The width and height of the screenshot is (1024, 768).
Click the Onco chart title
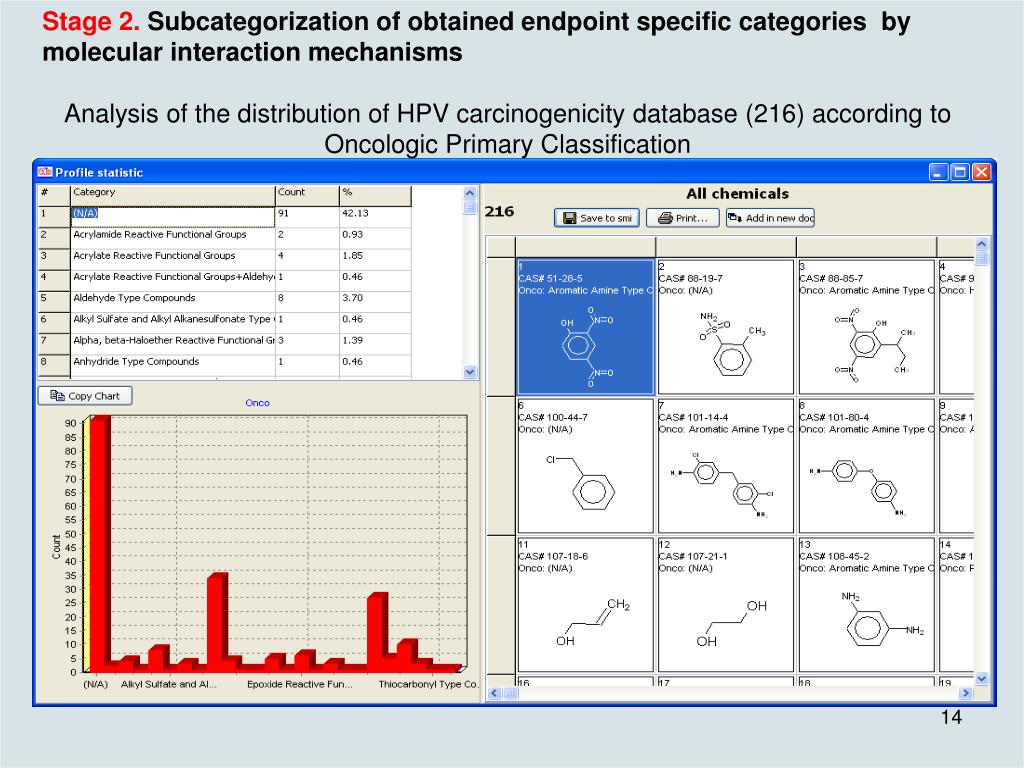point(257,403)
